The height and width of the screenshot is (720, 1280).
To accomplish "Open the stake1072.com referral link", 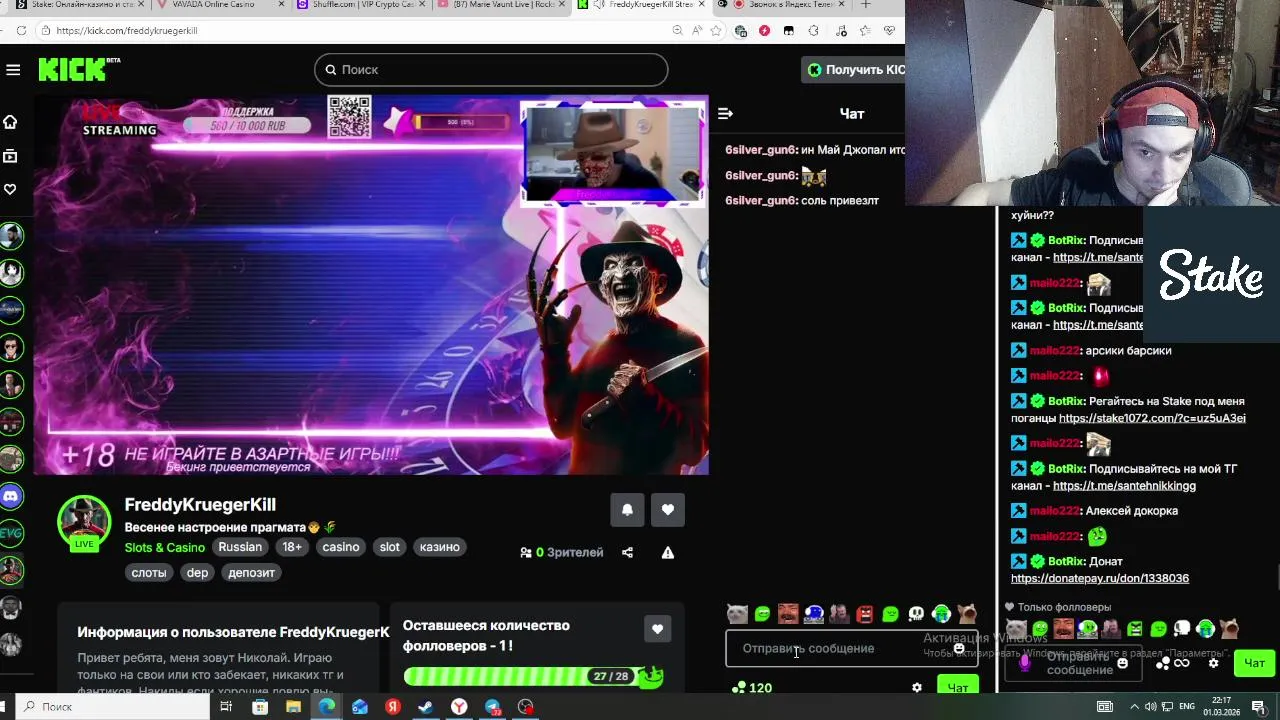I will pyautogui.click(x=1152, y=418).
